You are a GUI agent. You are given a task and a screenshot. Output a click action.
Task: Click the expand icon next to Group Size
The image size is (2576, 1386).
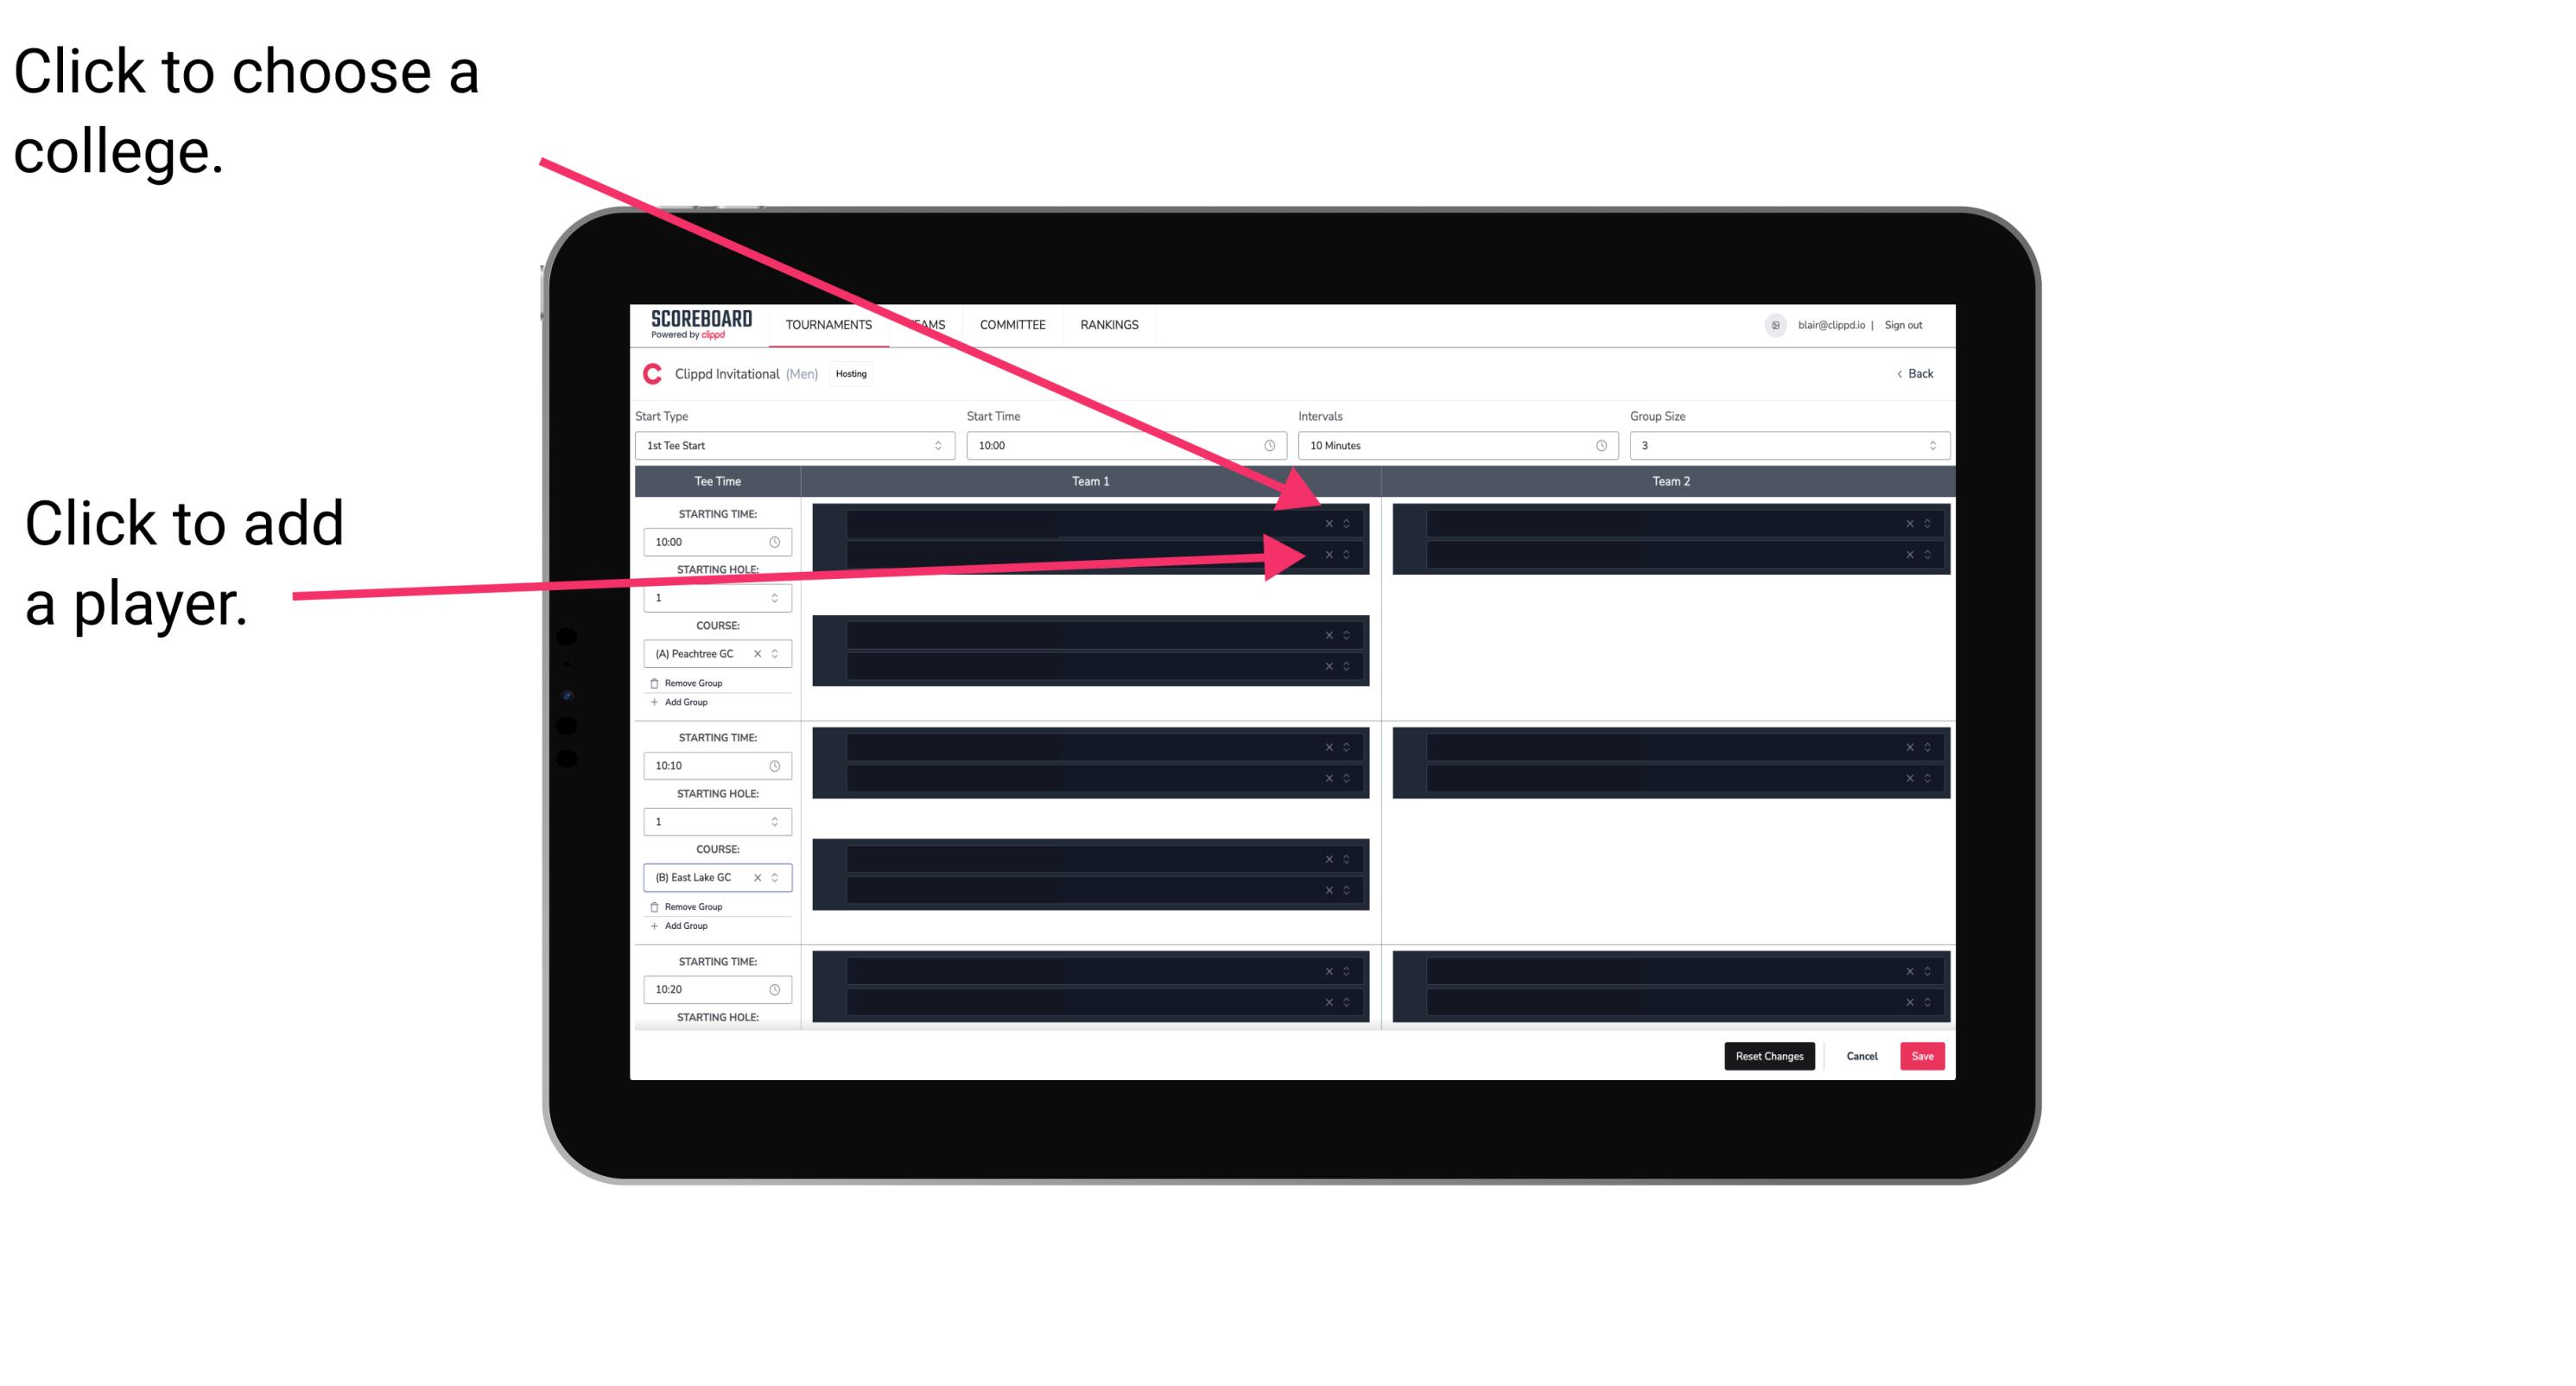[x=1932, y=446]
